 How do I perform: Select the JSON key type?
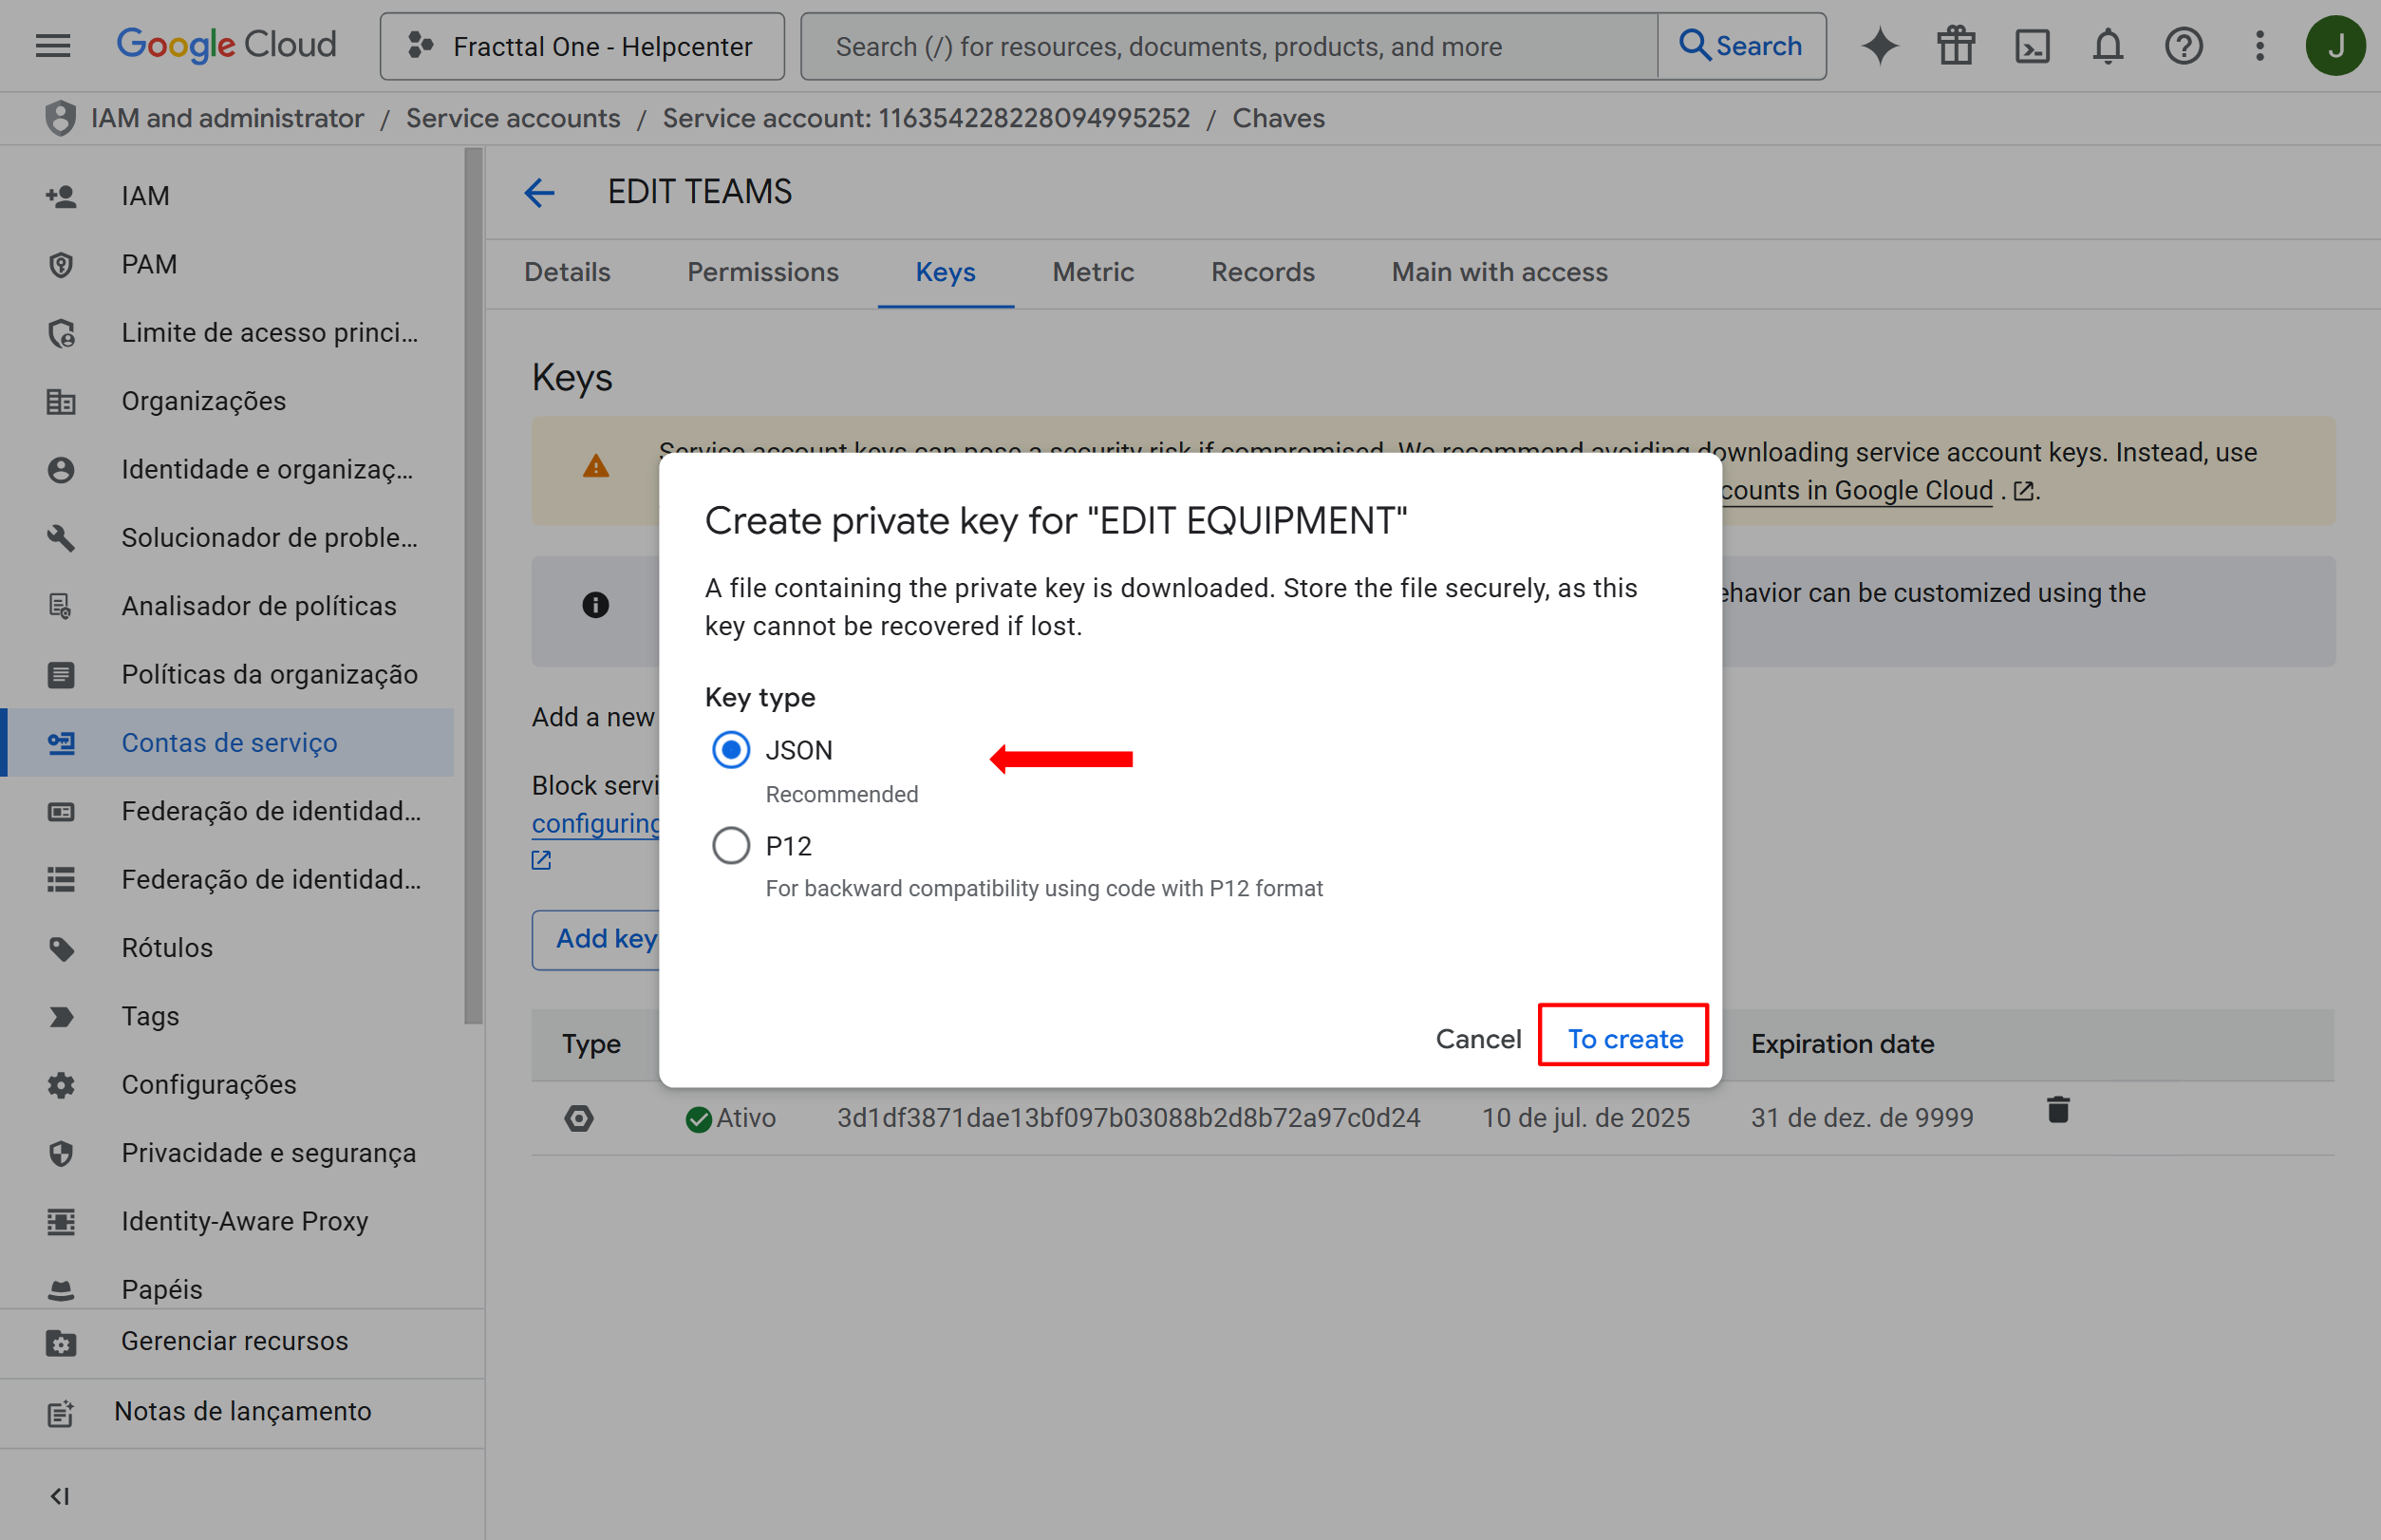click(731, 750)
